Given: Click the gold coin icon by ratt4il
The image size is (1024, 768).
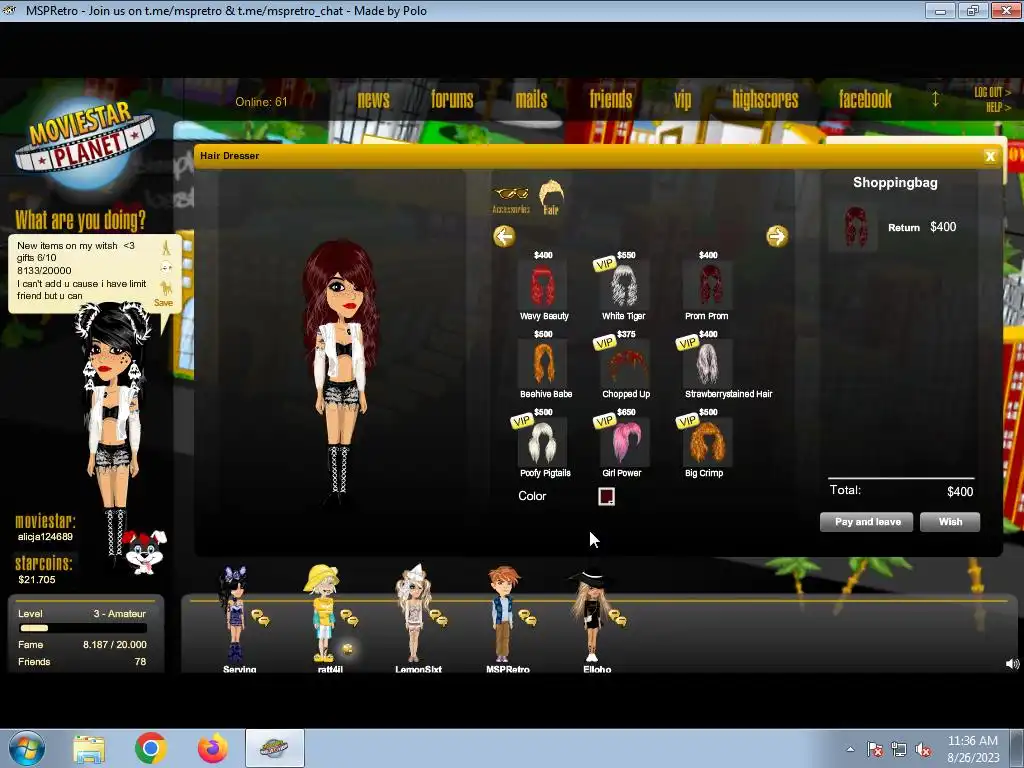Looking at the screenshot, I should 347,648.
